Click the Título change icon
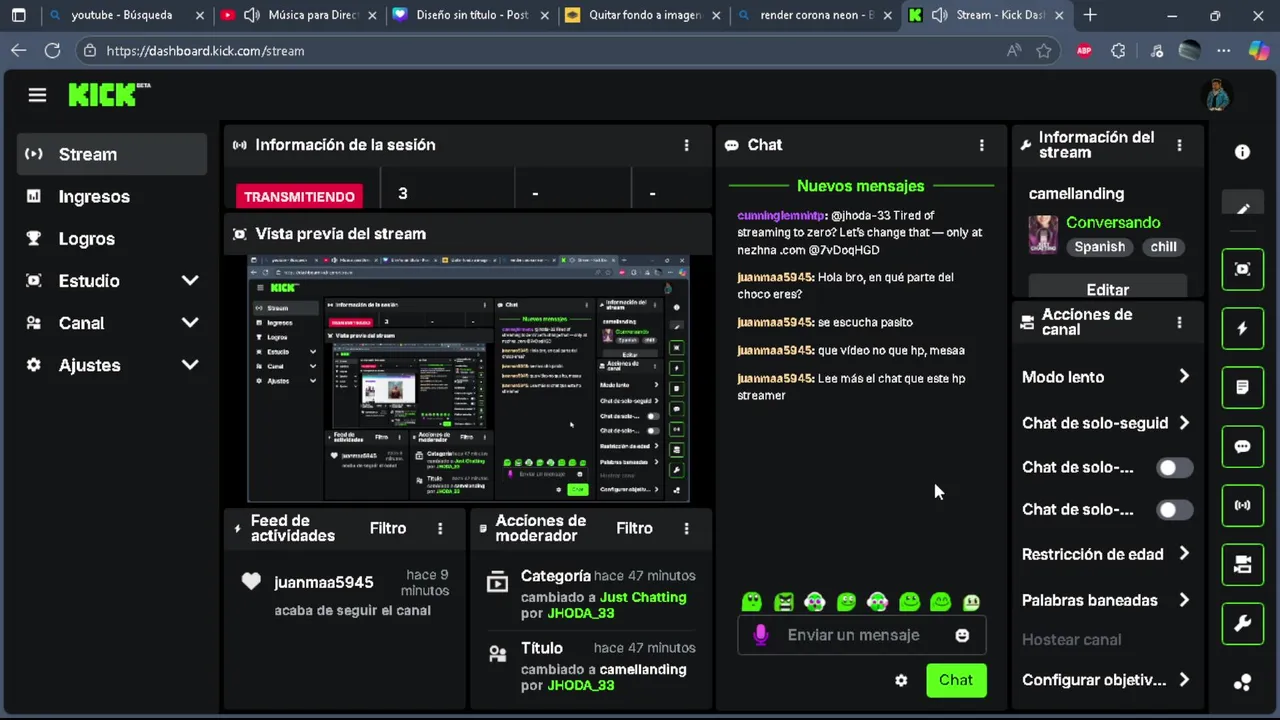The width and height of the screenshot is (1280, 720). pos(497,654)
